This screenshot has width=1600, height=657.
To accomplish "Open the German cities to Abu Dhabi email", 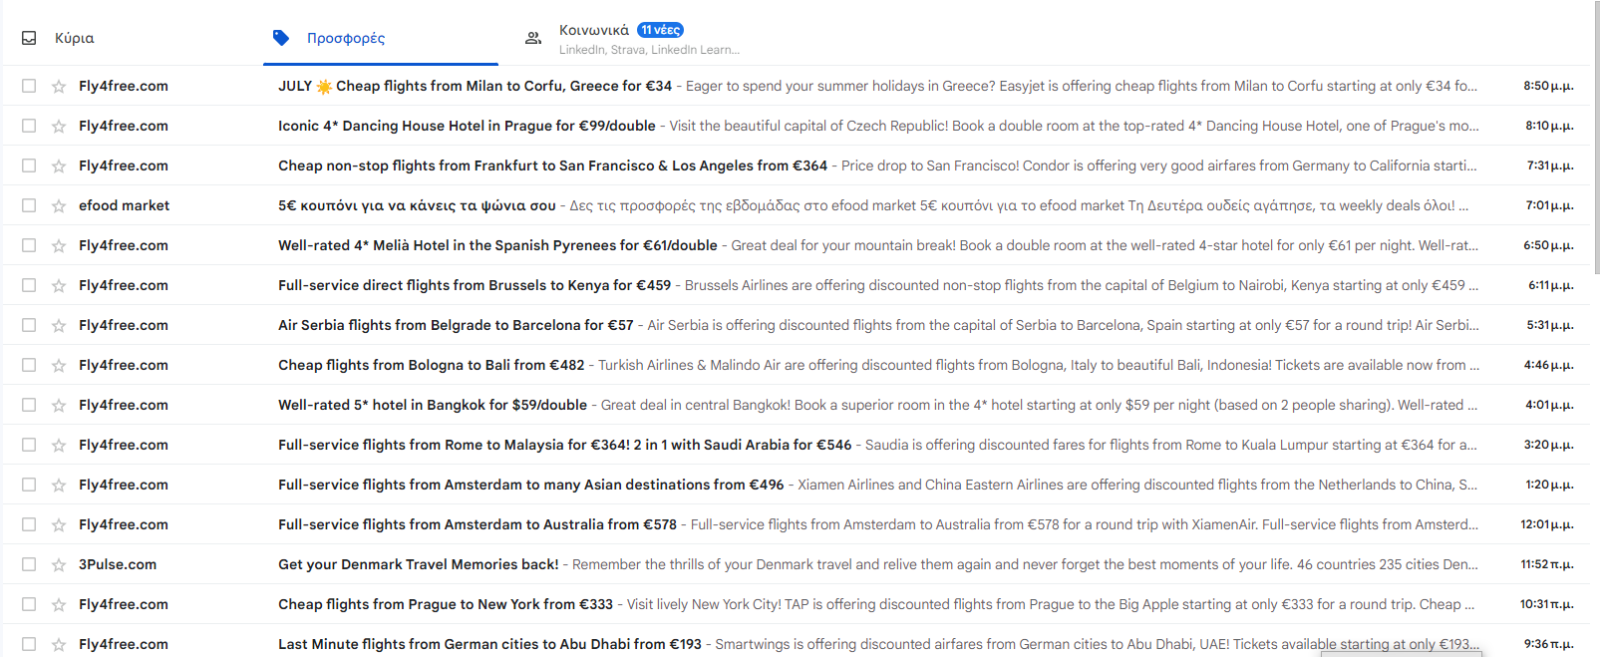I will pyautogui.click(x=489, y=645).
